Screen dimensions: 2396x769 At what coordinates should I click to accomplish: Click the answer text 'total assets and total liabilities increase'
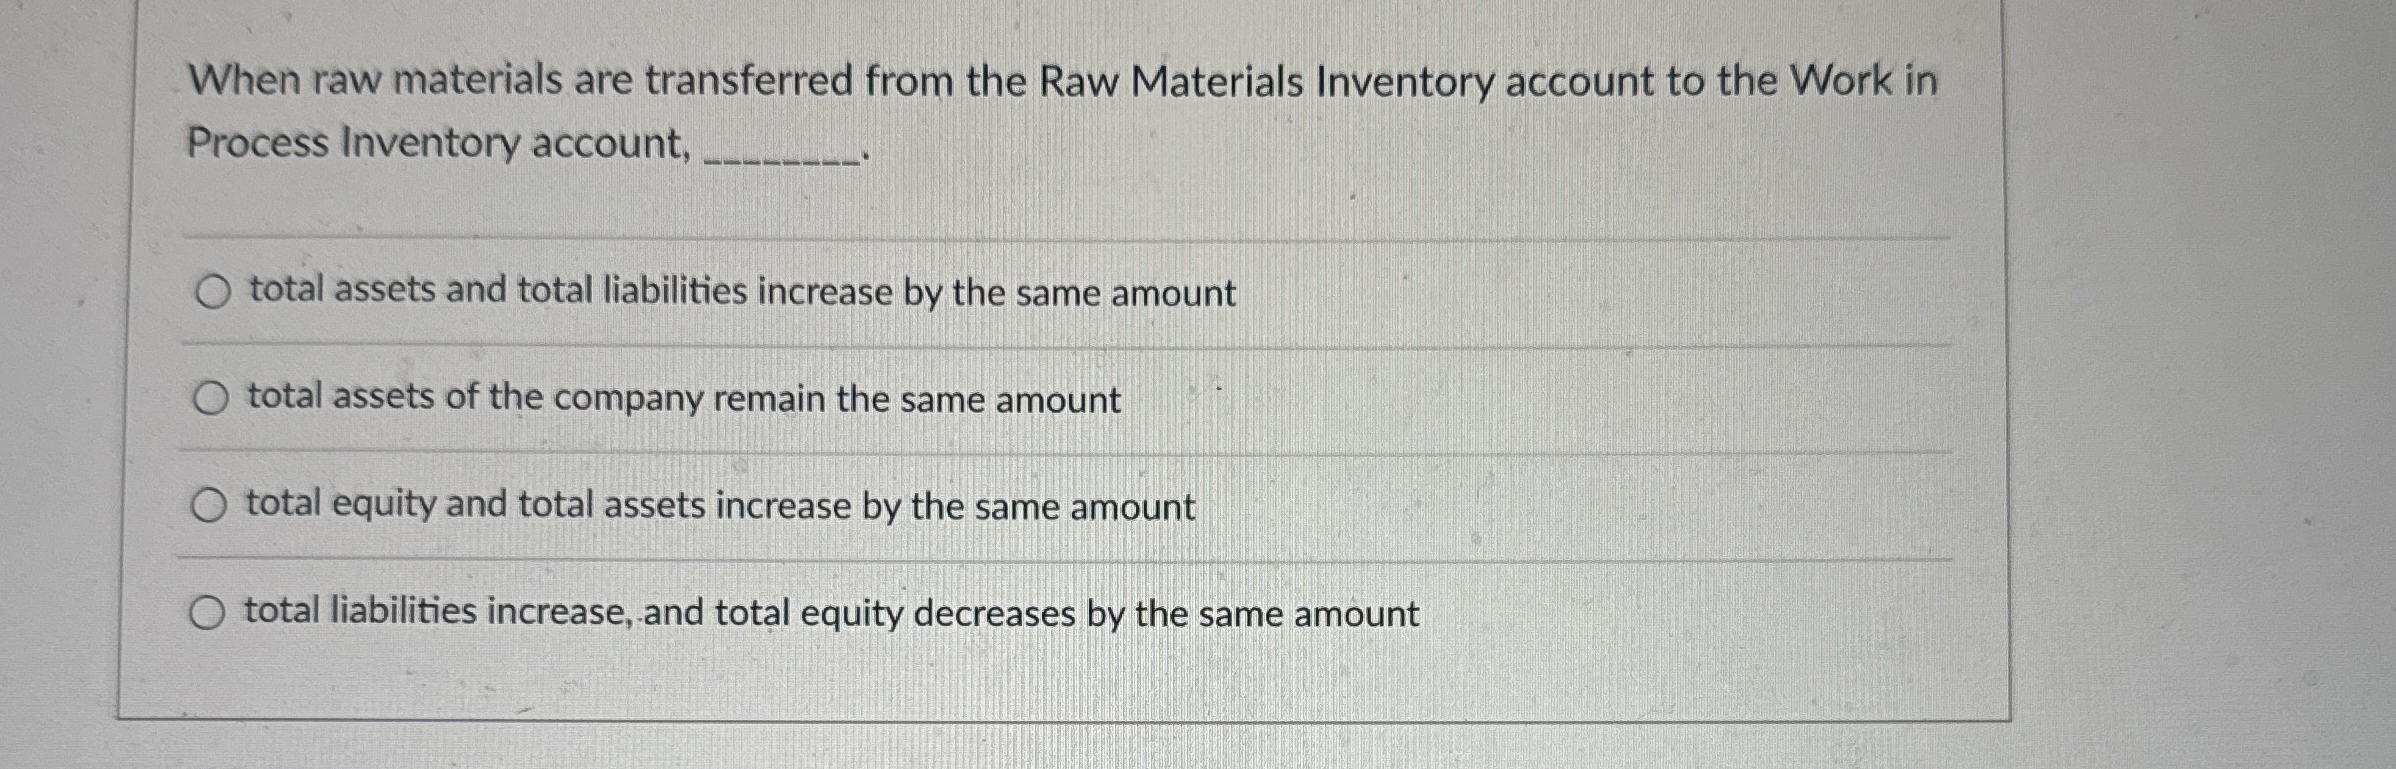click(740, 292)
